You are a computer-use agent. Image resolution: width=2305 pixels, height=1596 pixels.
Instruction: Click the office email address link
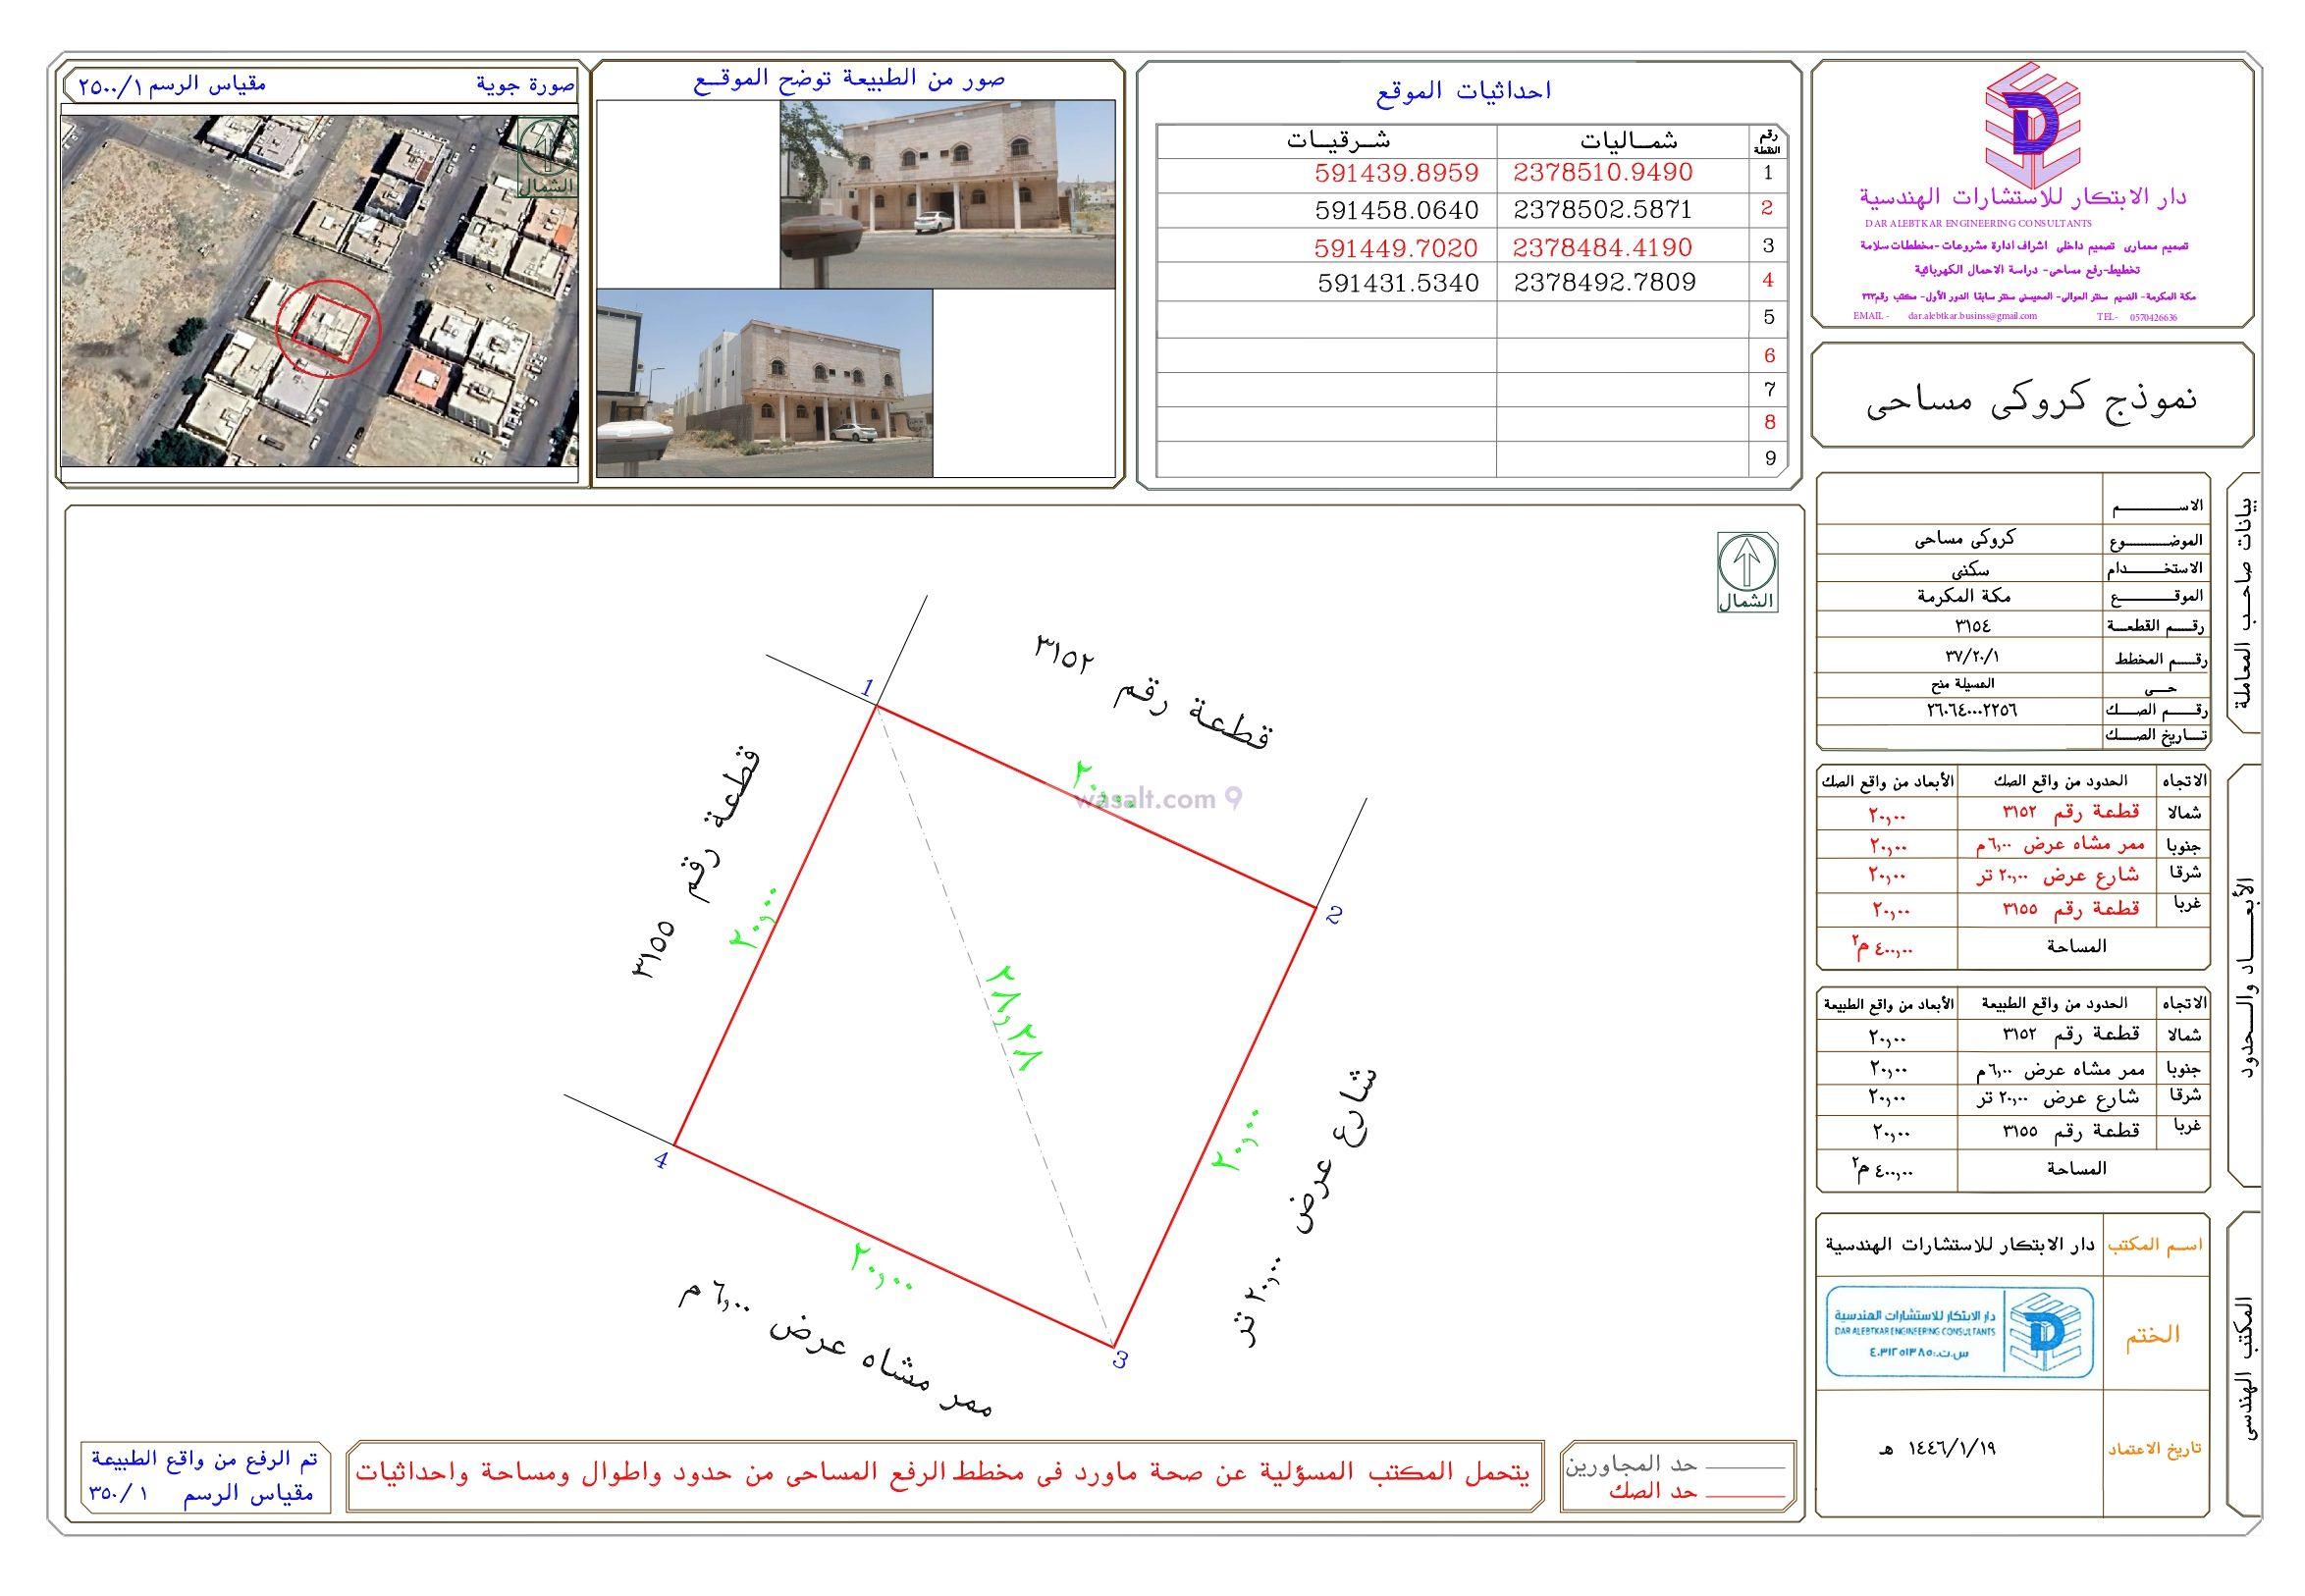[x=1971, y=316]
